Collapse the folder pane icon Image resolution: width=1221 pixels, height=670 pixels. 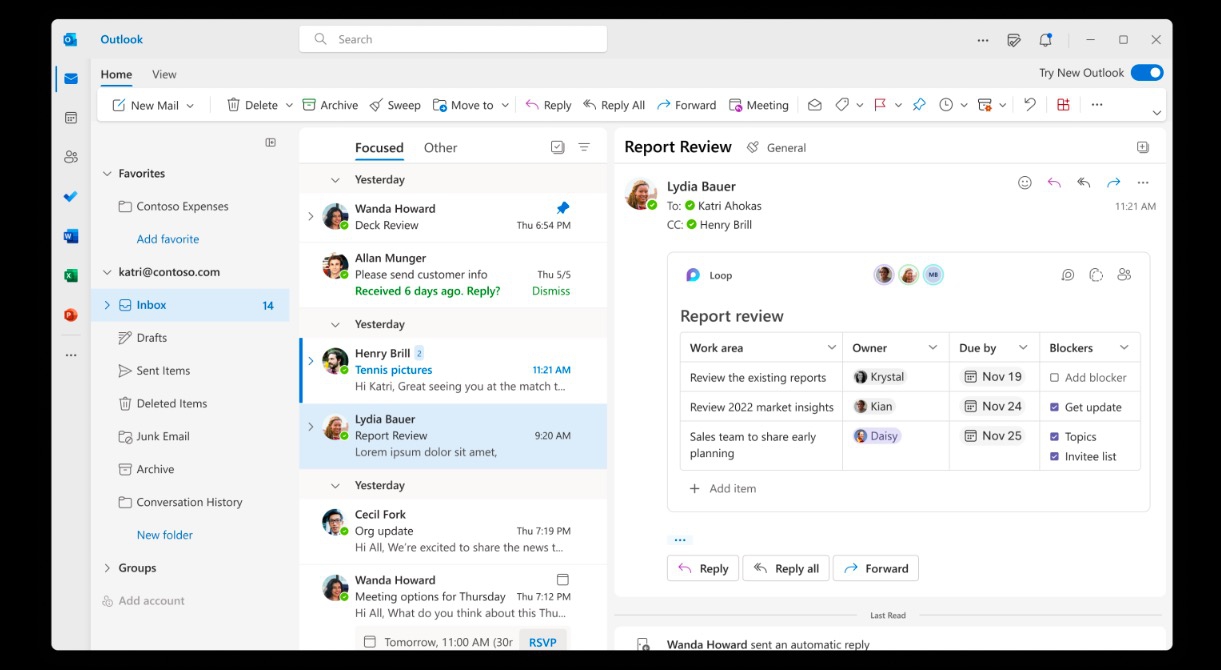click(270, 143)
